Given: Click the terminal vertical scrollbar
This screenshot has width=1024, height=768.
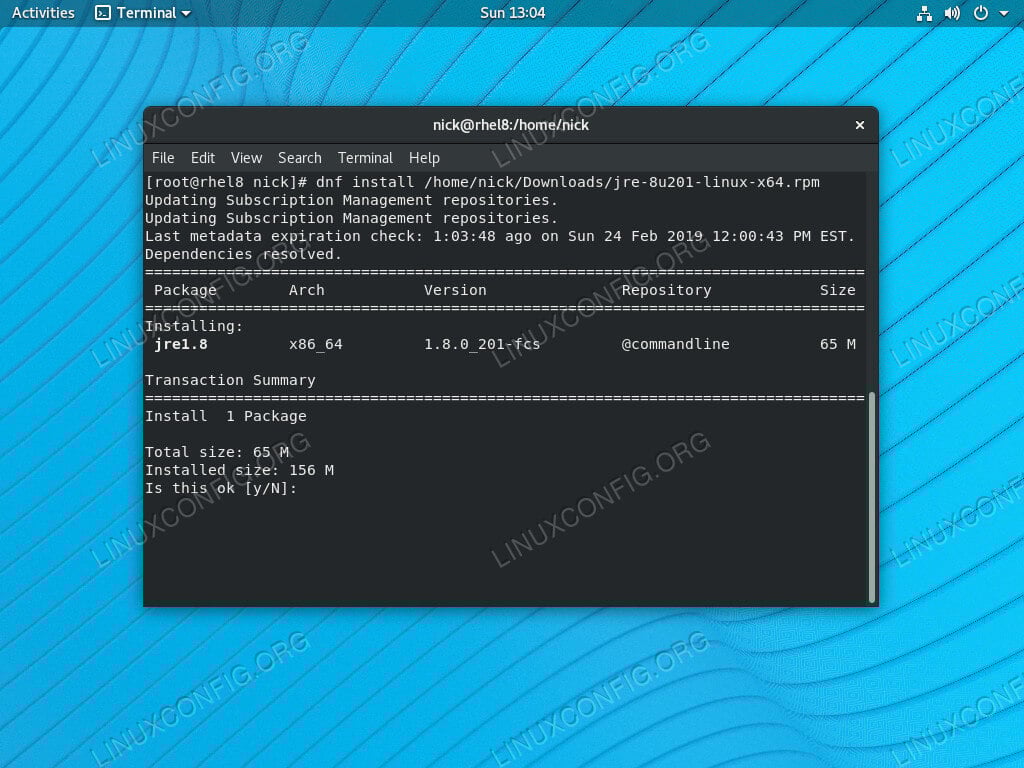Looking at the screenshot, I should coord(872,498).
